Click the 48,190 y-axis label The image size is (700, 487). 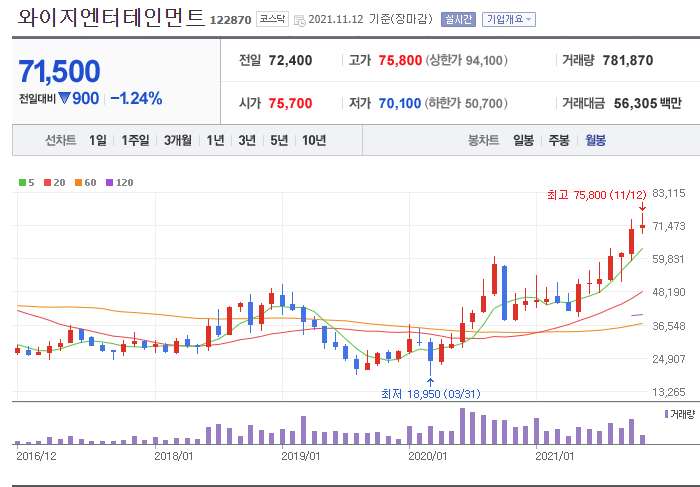coord(668,292)
